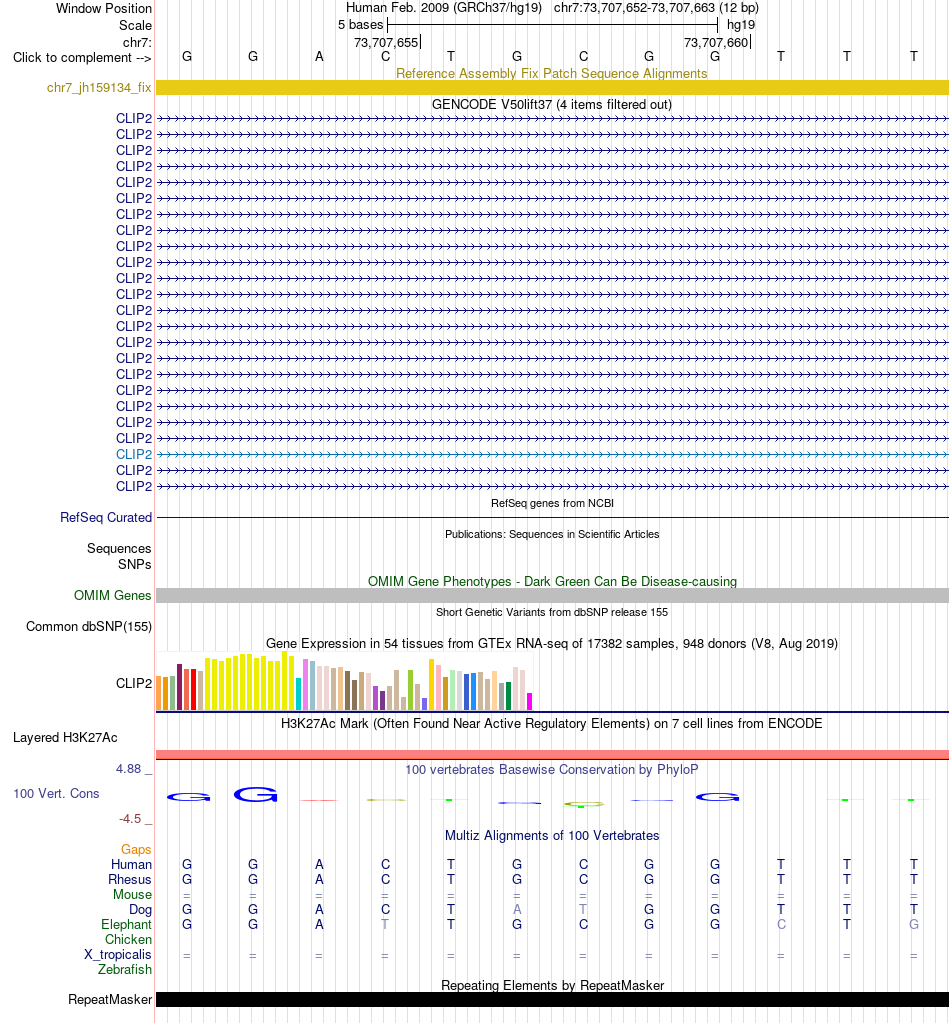Click the Sequences track label
950x1023 pixels.
coord(119,548)
